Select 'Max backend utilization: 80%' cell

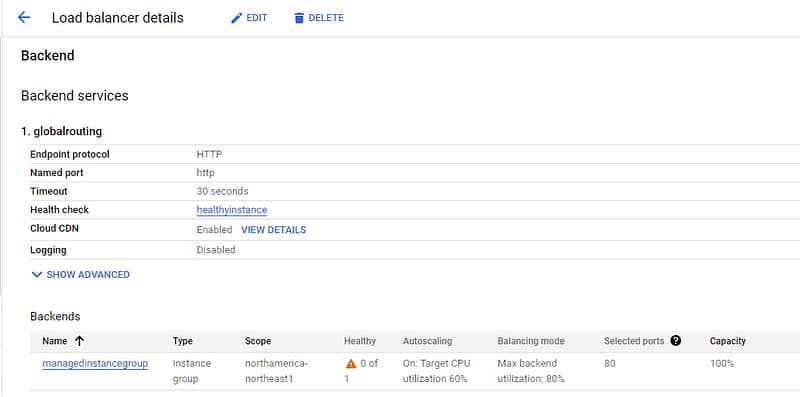[531, 371]
